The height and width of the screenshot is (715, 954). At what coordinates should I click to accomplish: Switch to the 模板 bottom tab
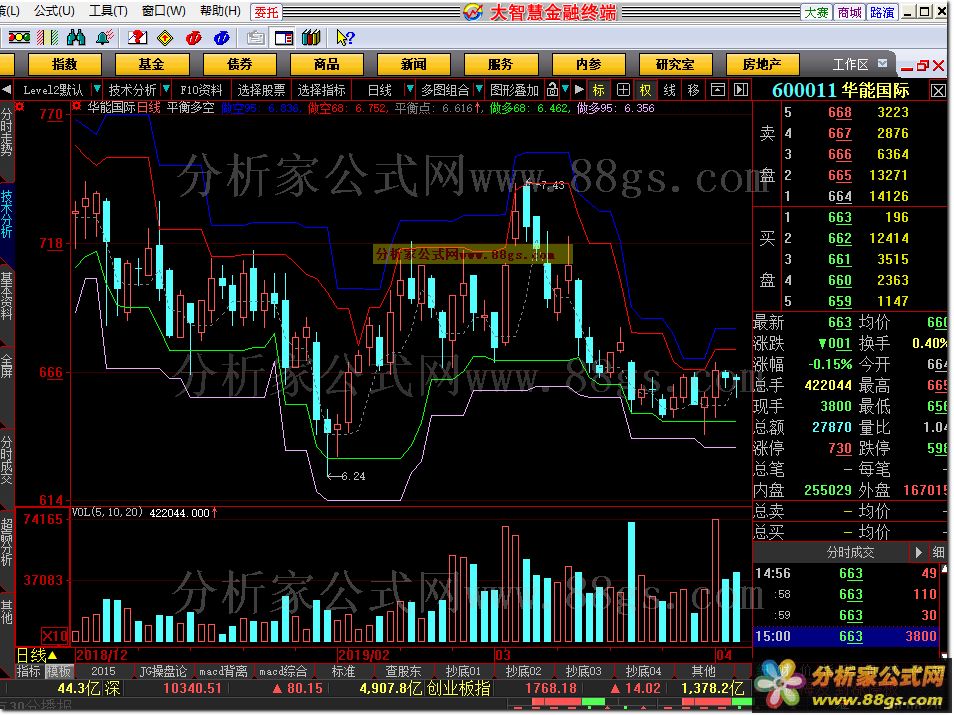(x=59, y=671)
